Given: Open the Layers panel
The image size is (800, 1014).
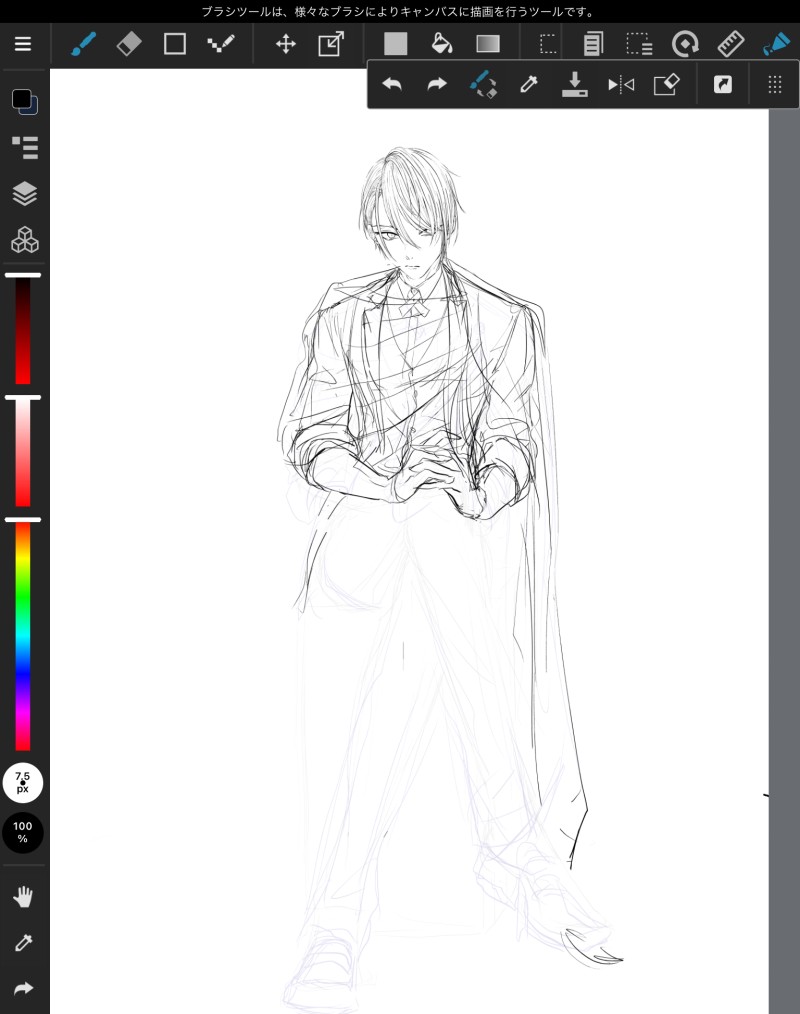Looking at the screenshot, I should pyautogui.click(x=25, y=193).
